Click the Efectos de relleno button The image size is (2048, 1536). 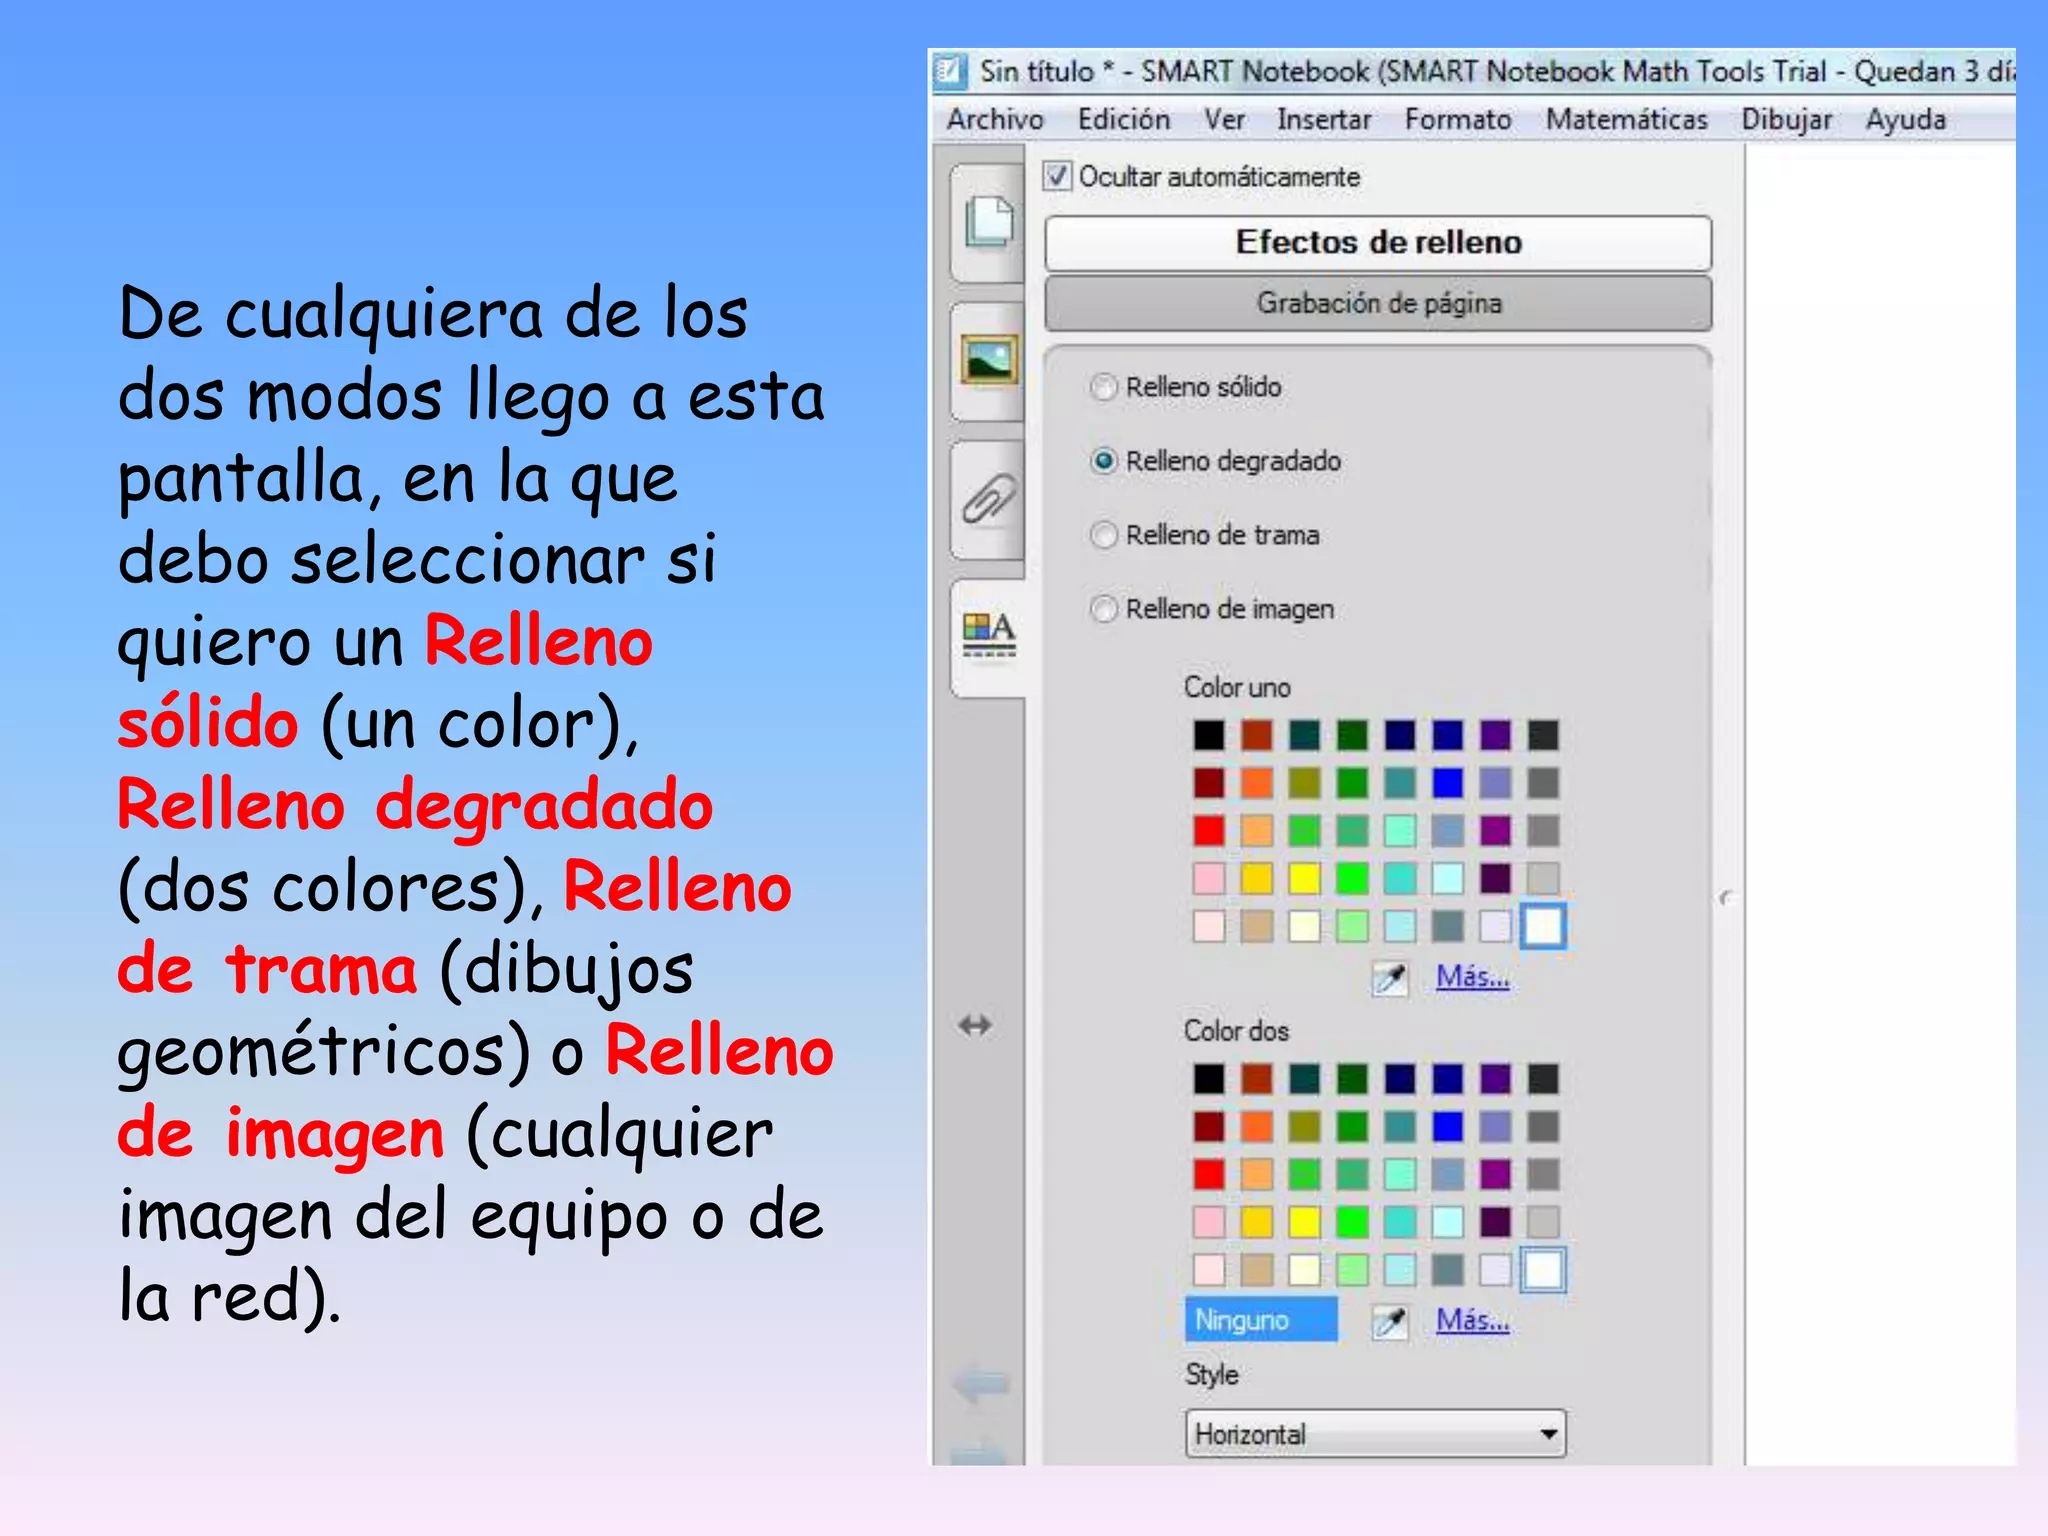click(1378, 243)
